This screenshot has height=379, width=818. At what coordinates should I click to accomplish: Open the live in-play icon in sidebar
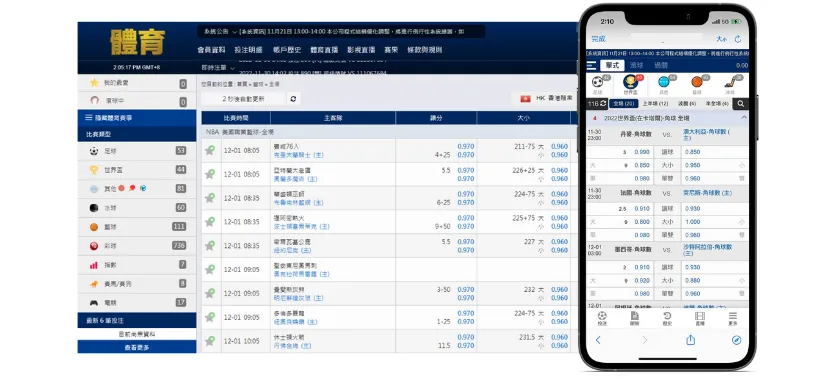click(94, 100)
